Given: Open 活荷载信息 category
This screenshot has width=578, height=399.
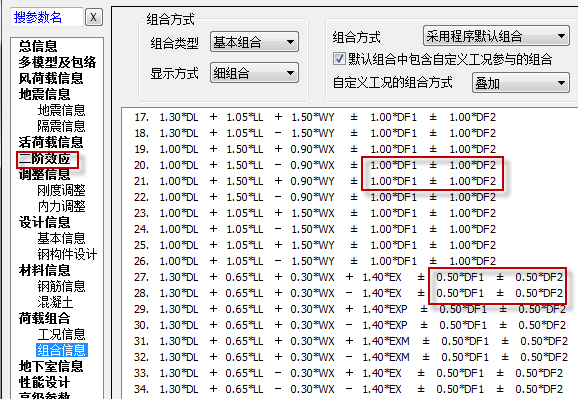Looking at the screenshot, I should tap(51, 142).
